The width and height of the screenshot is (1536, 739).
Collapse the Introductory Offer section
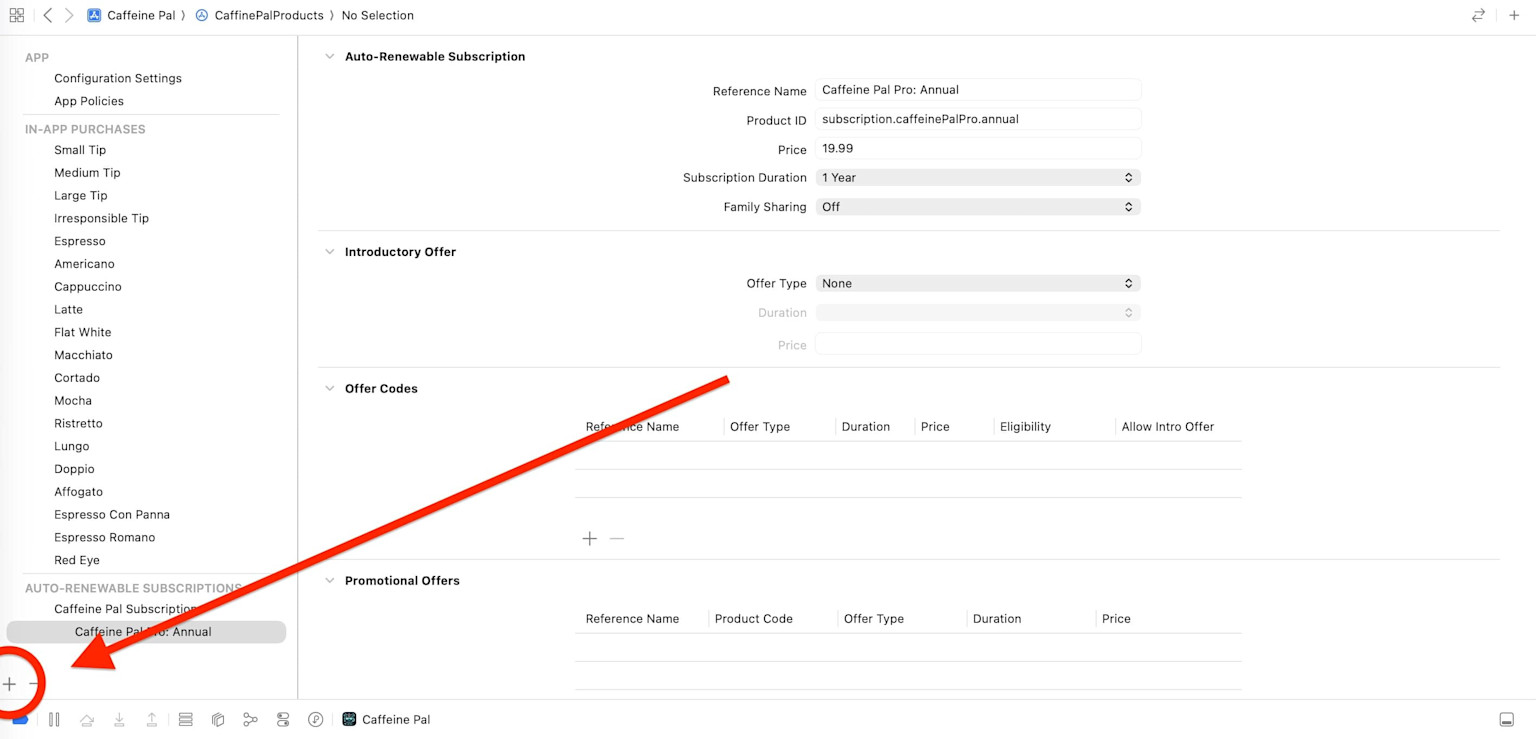point(329,252)
